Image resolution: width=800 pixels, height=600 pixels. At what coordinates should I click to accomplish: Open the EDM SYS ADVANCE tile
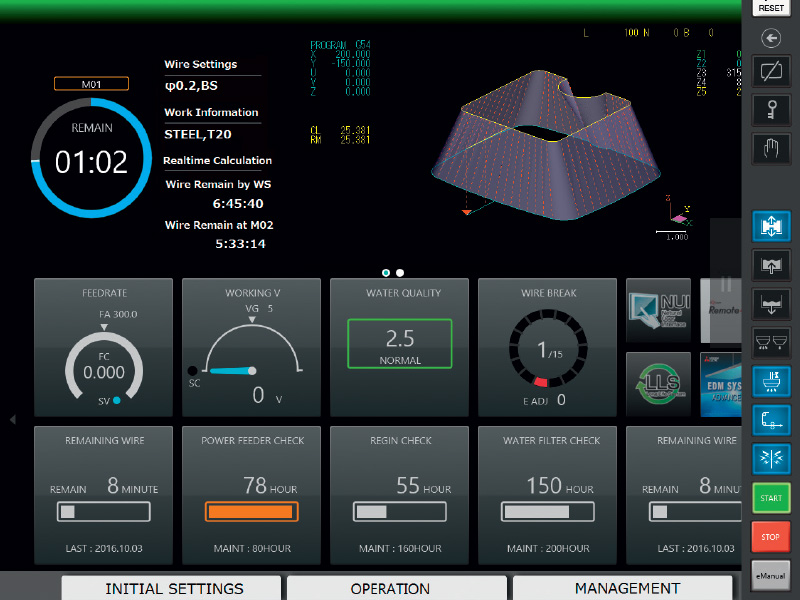(x=721, y=384)
